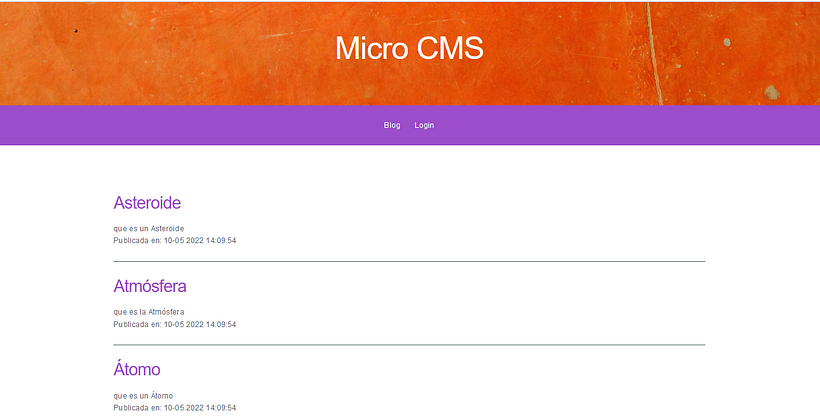Click the 'que es la Atmósfera' summary
This screenshot has height=418, width=820.
tap(149, 312)
